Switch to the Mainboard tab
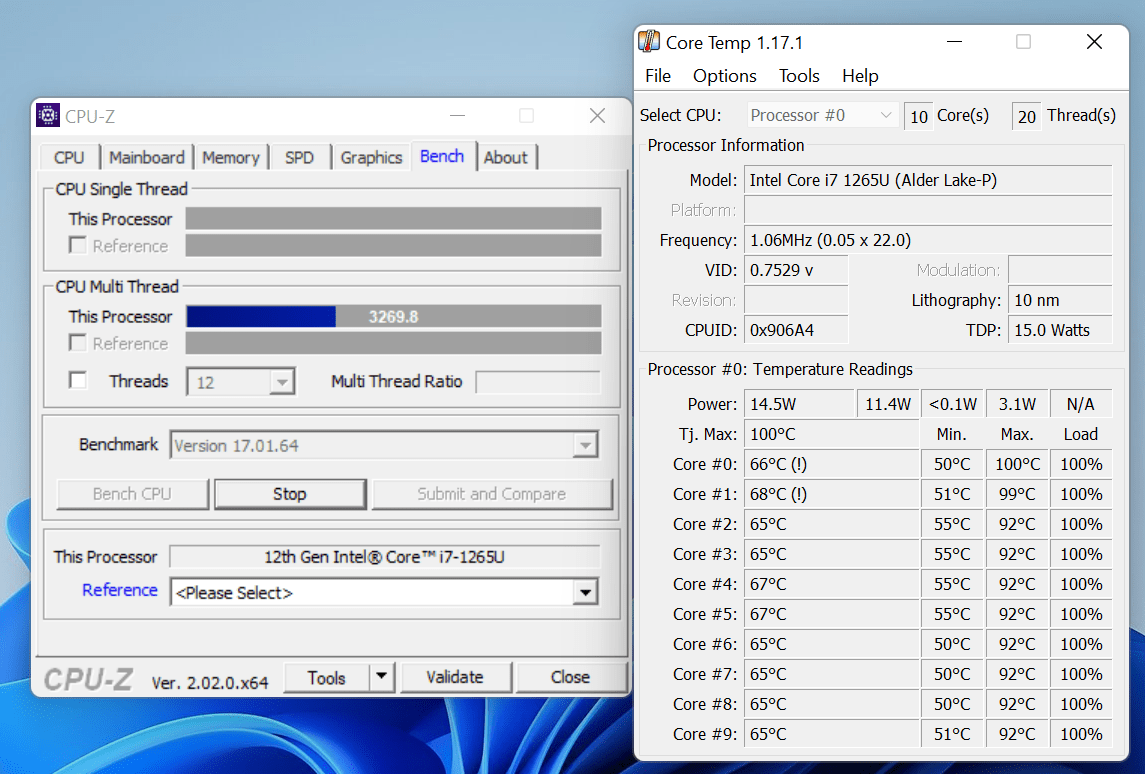This screenshot has width=1145, height=774. 147,158
